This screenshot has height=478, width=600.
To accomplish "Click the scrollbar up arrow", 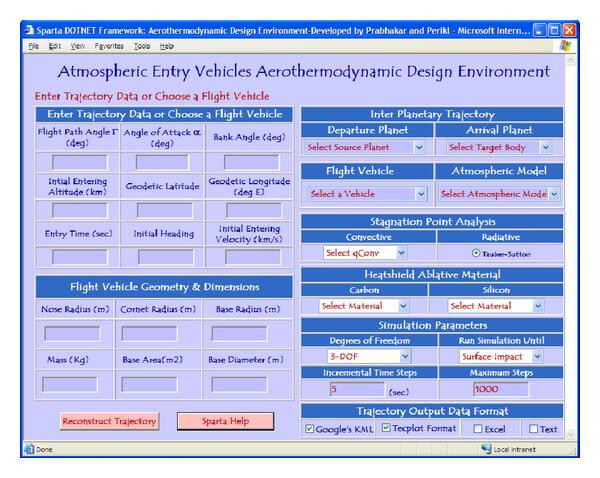I will coord(570,60).
